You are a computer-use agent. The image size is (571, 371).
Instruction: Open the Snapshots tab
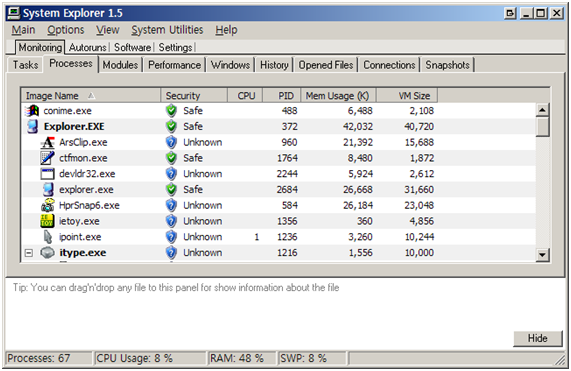[447, 65]
